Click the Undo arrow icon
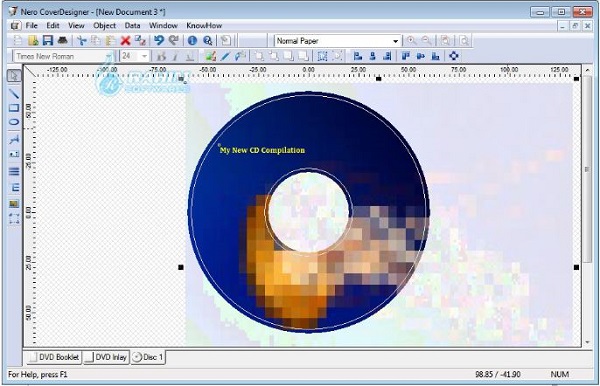The height and width of the screenshot is (386, 600). pos(159,41)
